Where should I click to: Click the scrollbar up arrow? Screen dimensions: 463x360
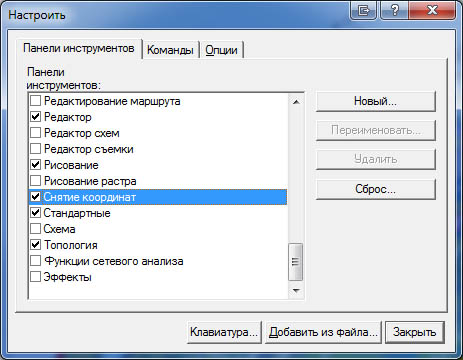pyautogui.click(x=296, y=102)
